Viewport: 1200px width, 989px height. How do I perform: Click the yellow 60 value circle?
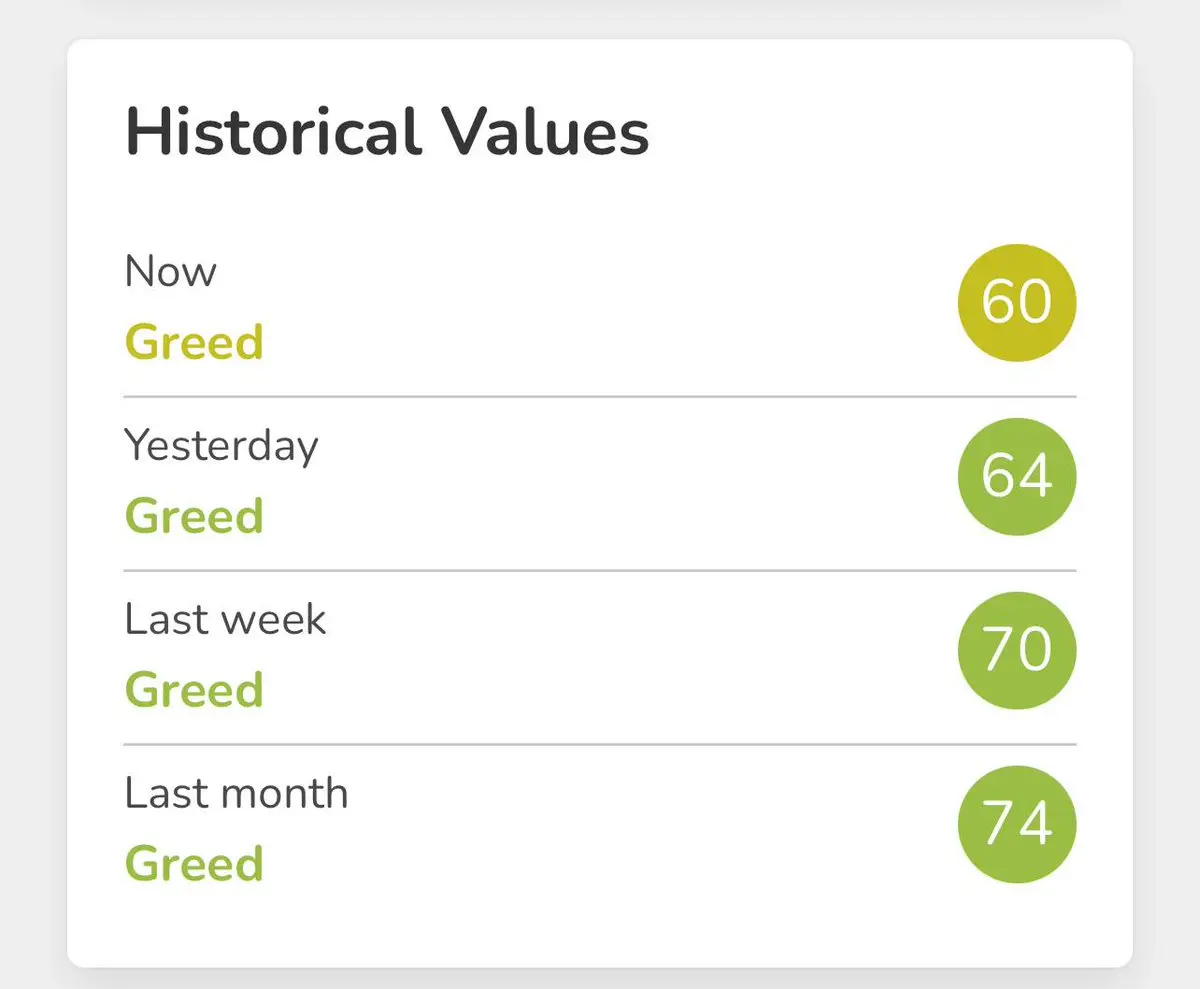[1017, 302]
